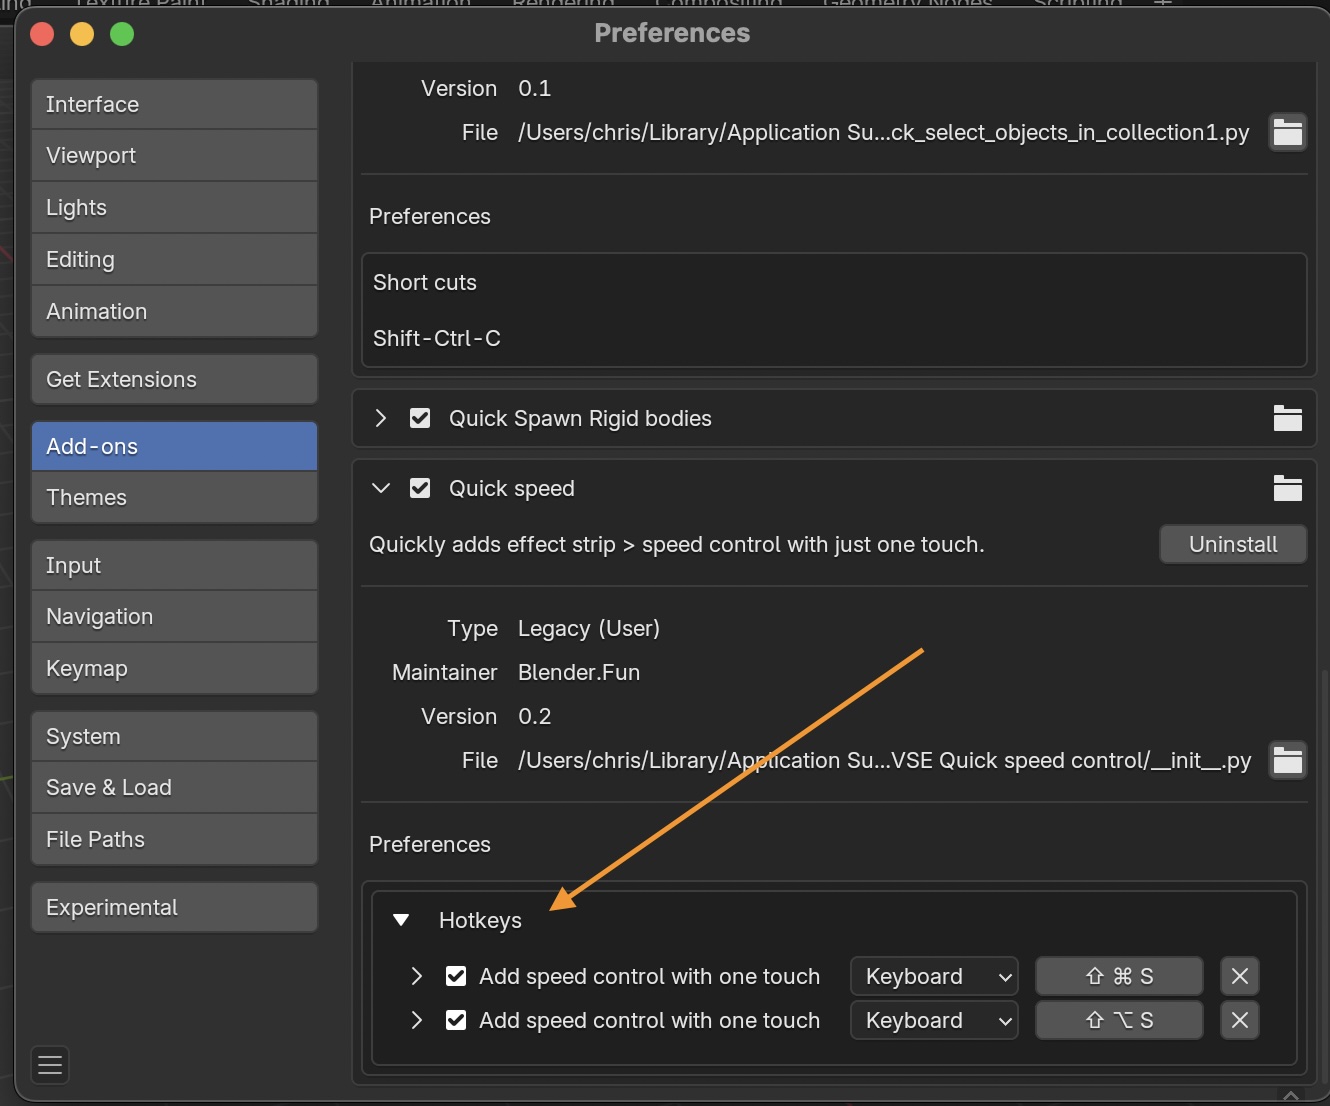Open the Experimental preferences tab

point(174,907)
